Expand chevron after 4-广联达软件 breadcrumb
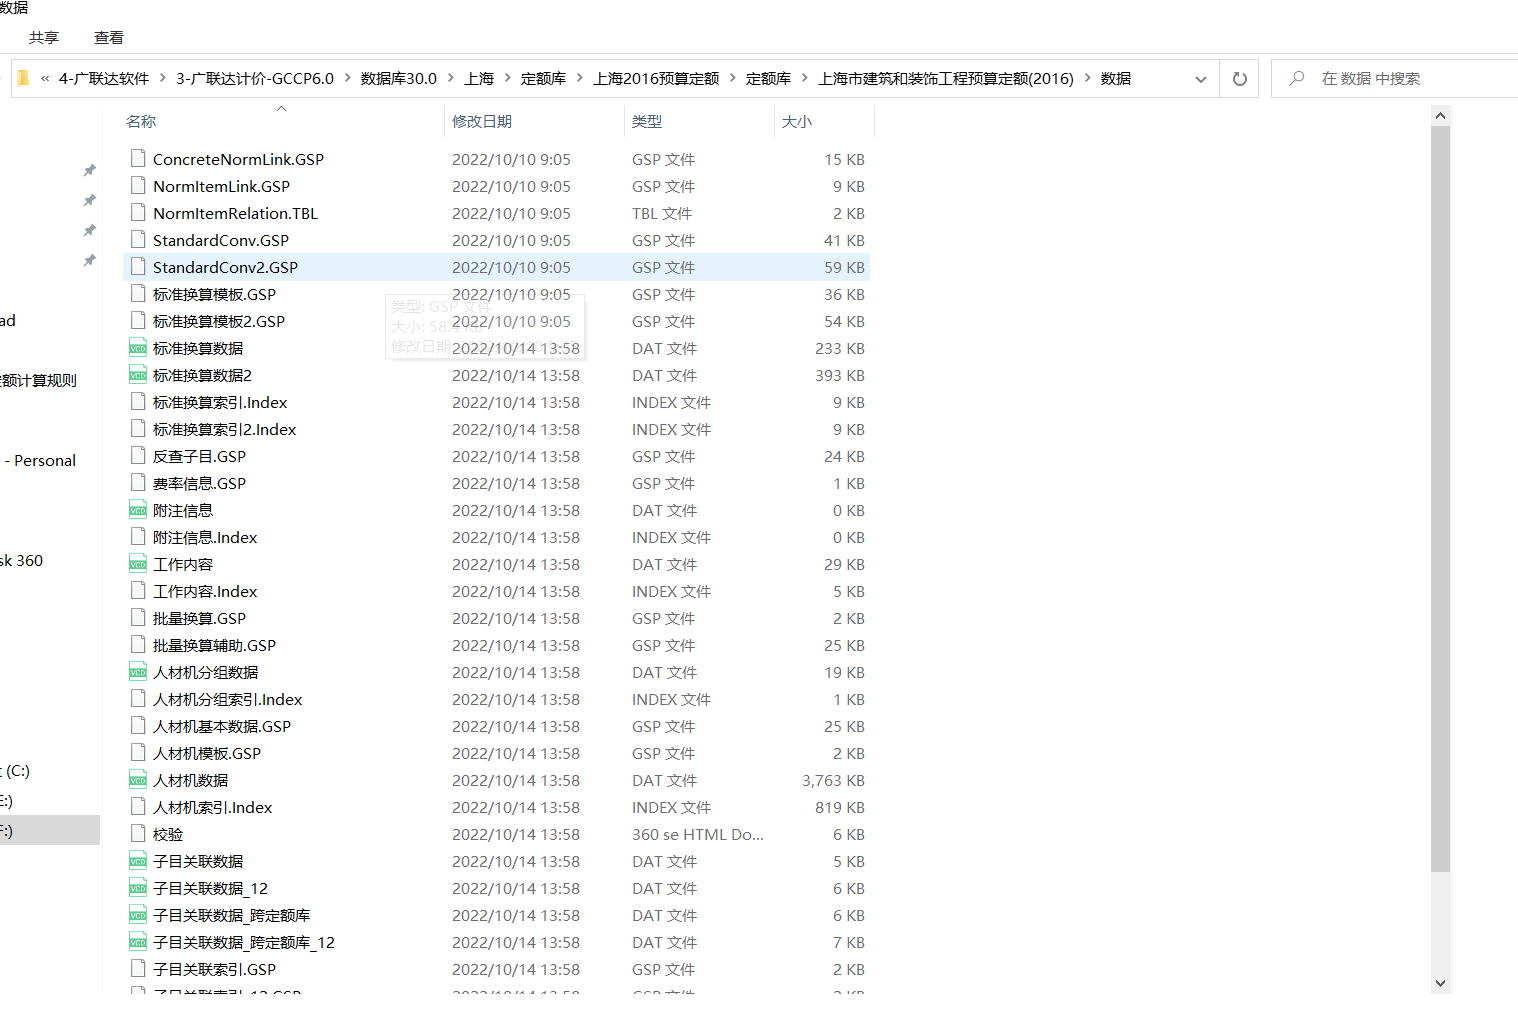Image resolution: width=1518 pixels, height=1021 pixels. pyautogui.click(x=163, y=78)
